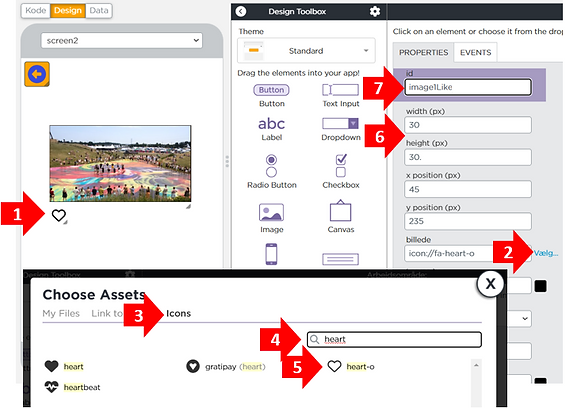Open the PROPERTIES tab

pyautogui.click(x=423, y=52)
